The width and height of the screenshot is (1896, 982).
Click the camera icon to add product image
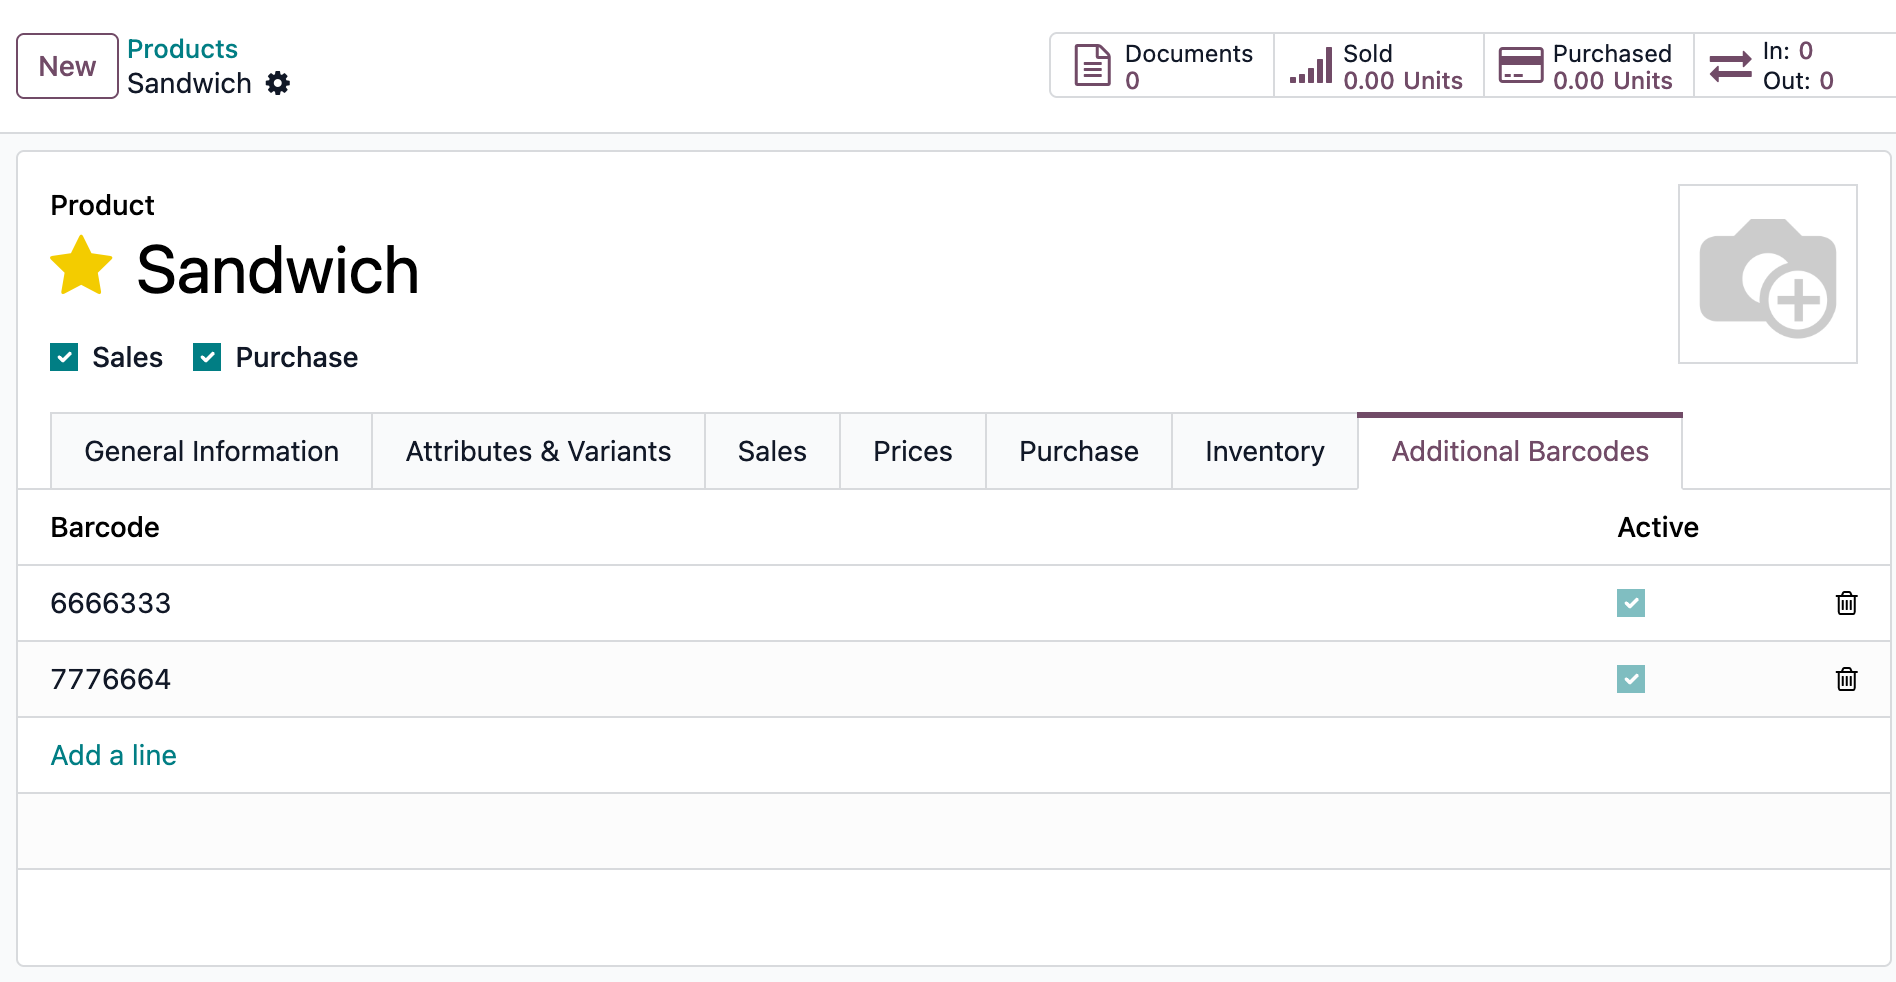point(1768,274)
